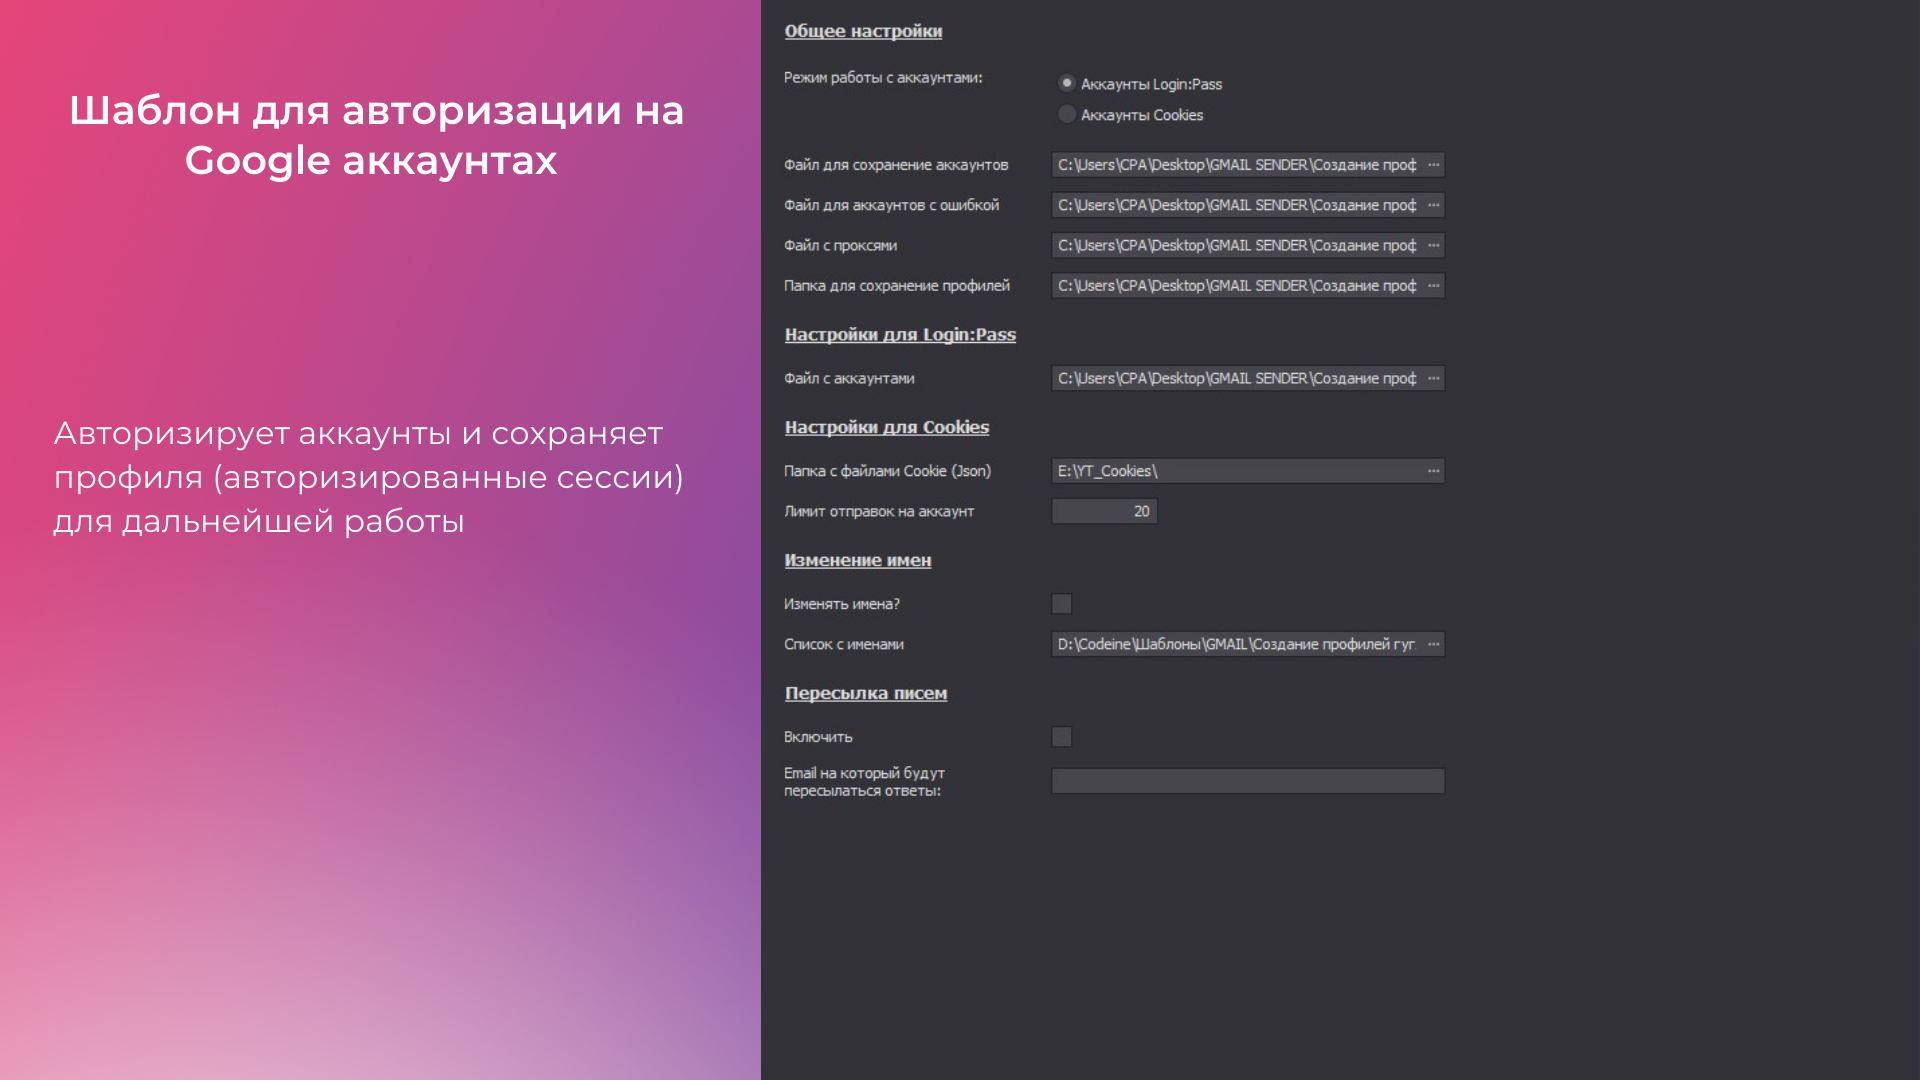Click the proxy file path field
The height and width of the screenshot is (1080, 1920).
point(1236,245)
